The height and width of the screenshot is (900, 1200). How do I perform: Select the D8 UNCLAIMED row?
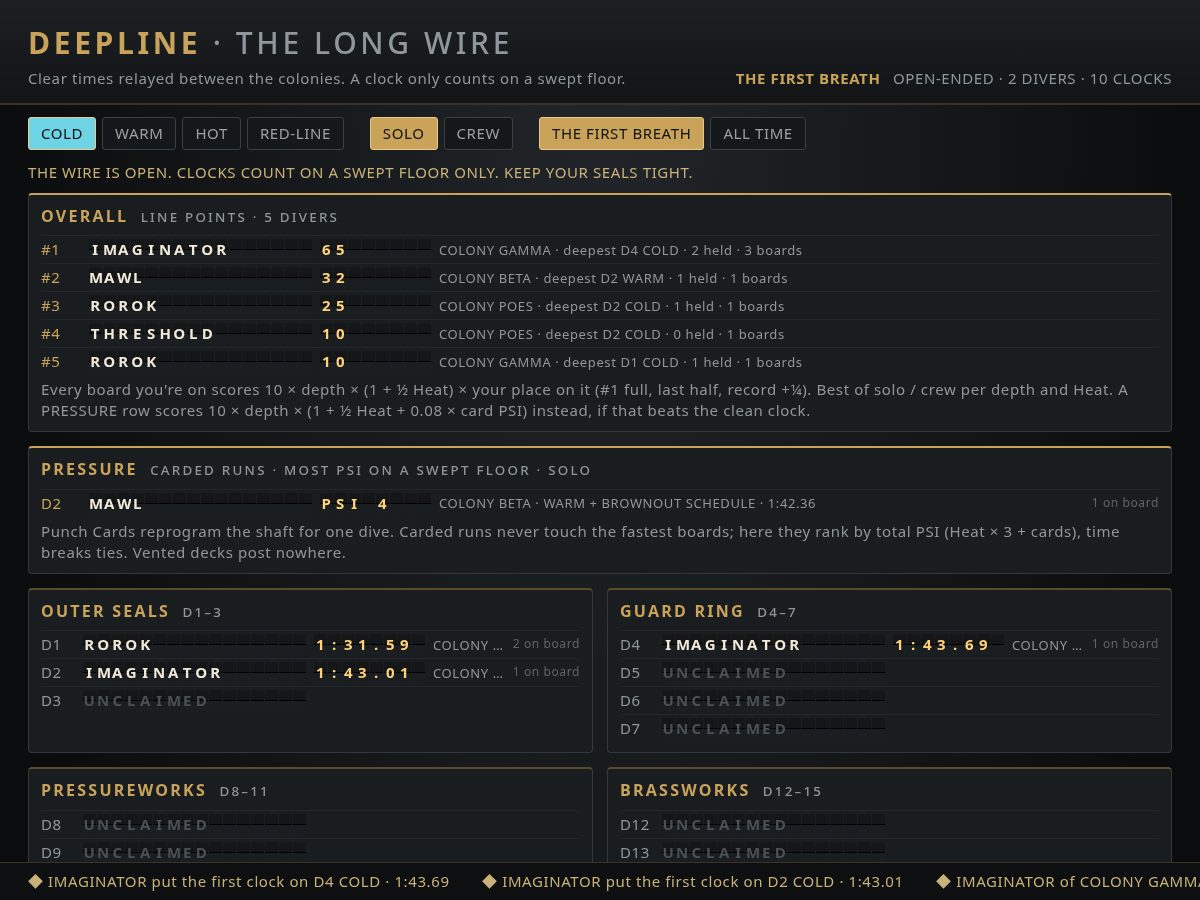tap(310, 825)
